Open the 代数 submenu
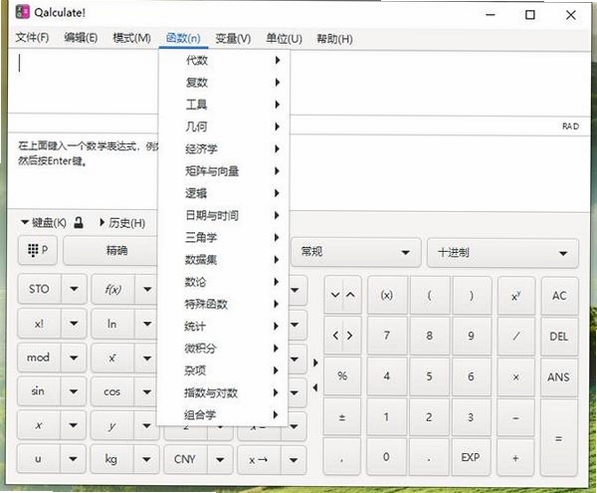Viewport: 597px width, 493px height. (x=223, y=60)
